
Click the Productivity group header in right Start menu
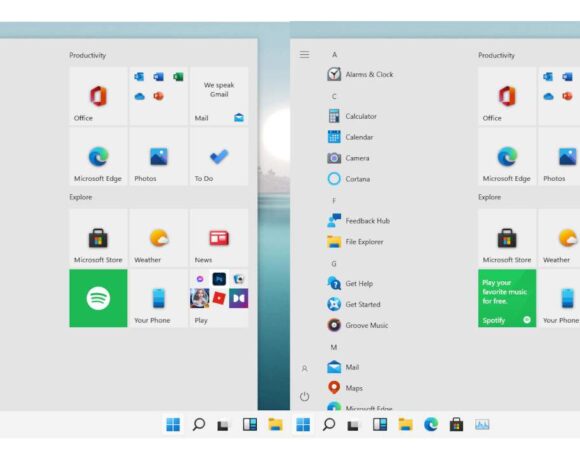click(496, 55)
